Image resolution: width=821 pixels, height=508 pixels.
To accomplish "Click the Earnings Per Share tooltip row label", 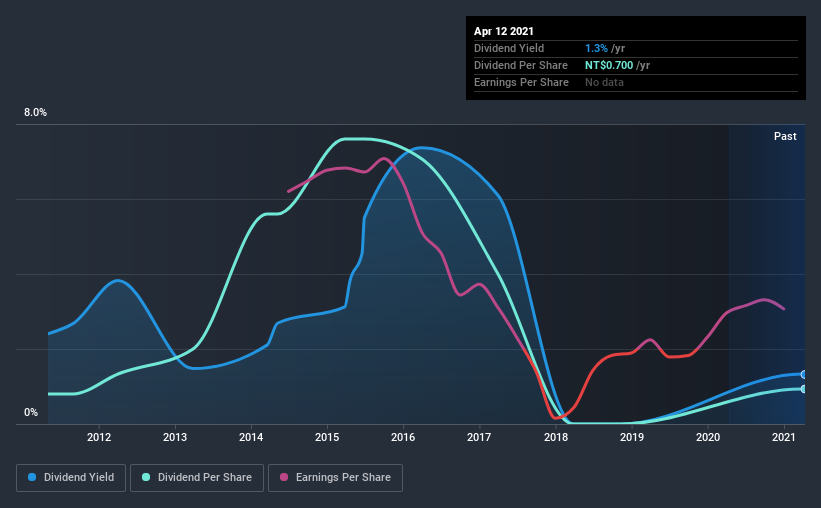I will click(x=521, y=82).
